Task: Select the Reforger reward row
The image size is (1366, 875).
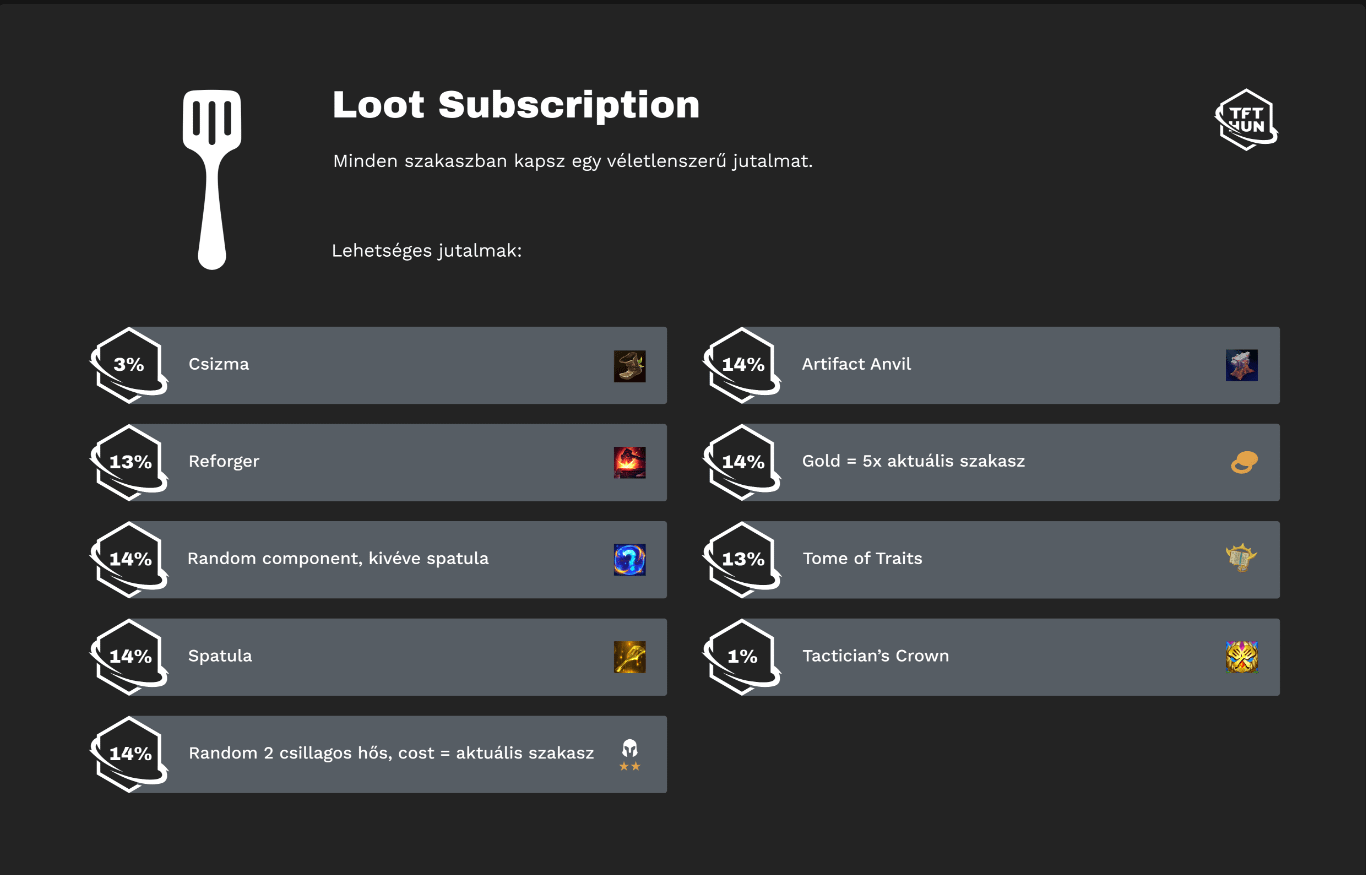Action: point(400,463)
